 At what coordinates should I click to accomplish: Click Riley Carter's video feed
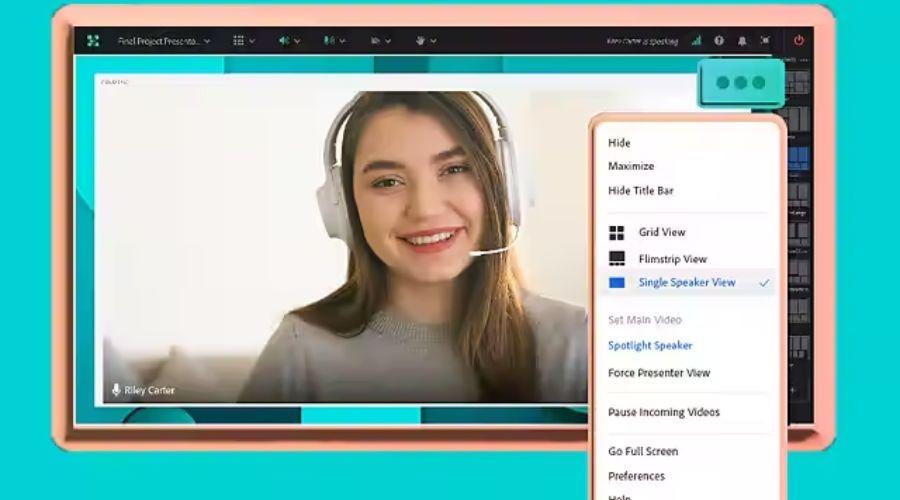(x=344, y=247)
